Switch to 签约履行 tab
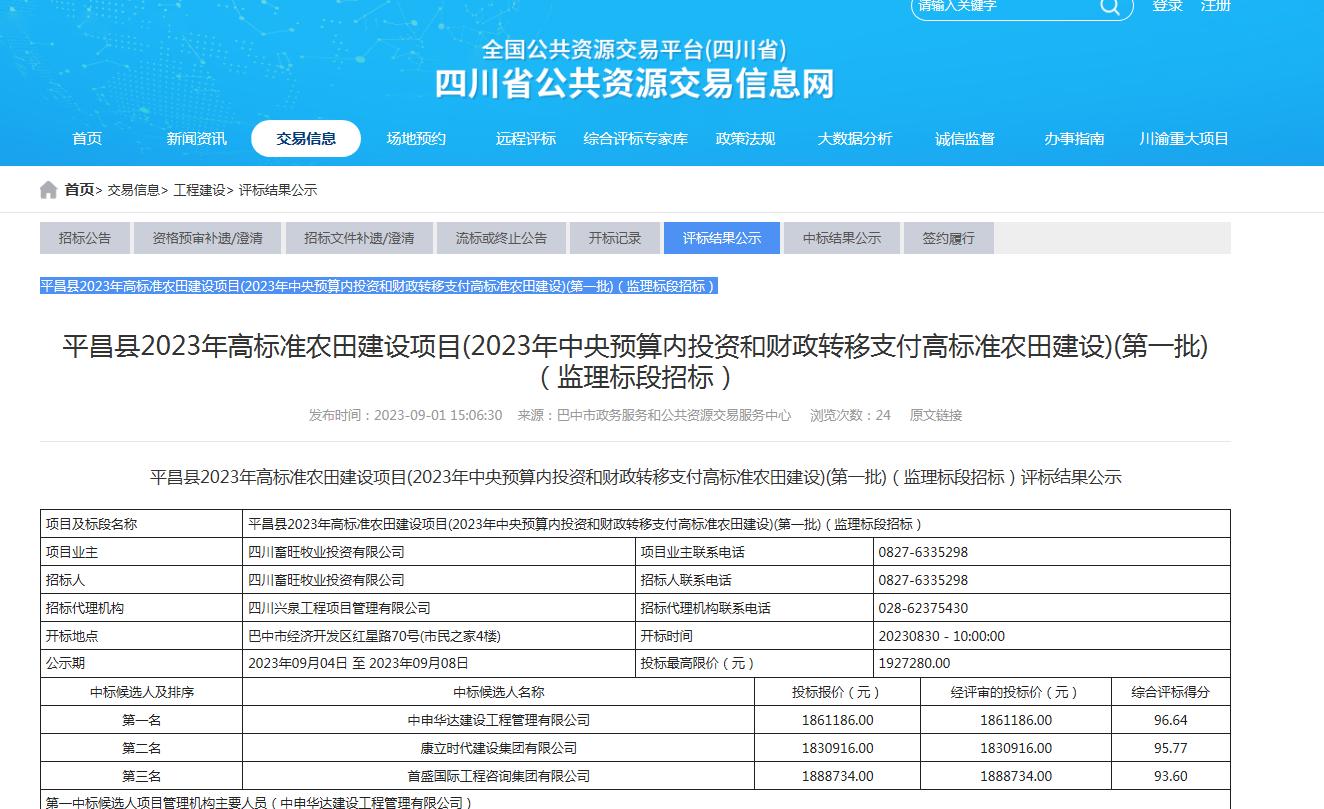 pos(948,238)
